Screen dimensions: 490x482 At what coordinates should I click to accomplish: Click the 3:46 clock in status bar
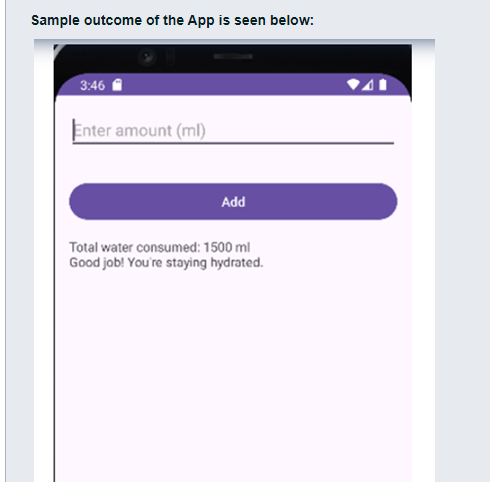[x=92, y=86]
